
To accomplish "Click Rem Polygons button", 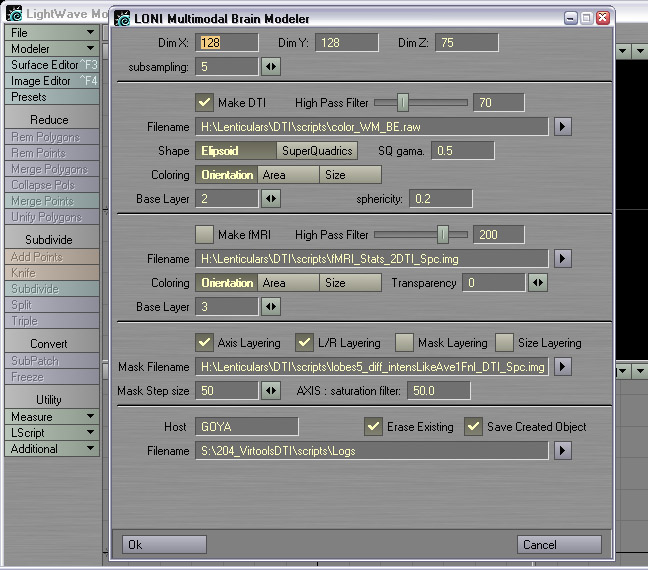I will point(52,137).
